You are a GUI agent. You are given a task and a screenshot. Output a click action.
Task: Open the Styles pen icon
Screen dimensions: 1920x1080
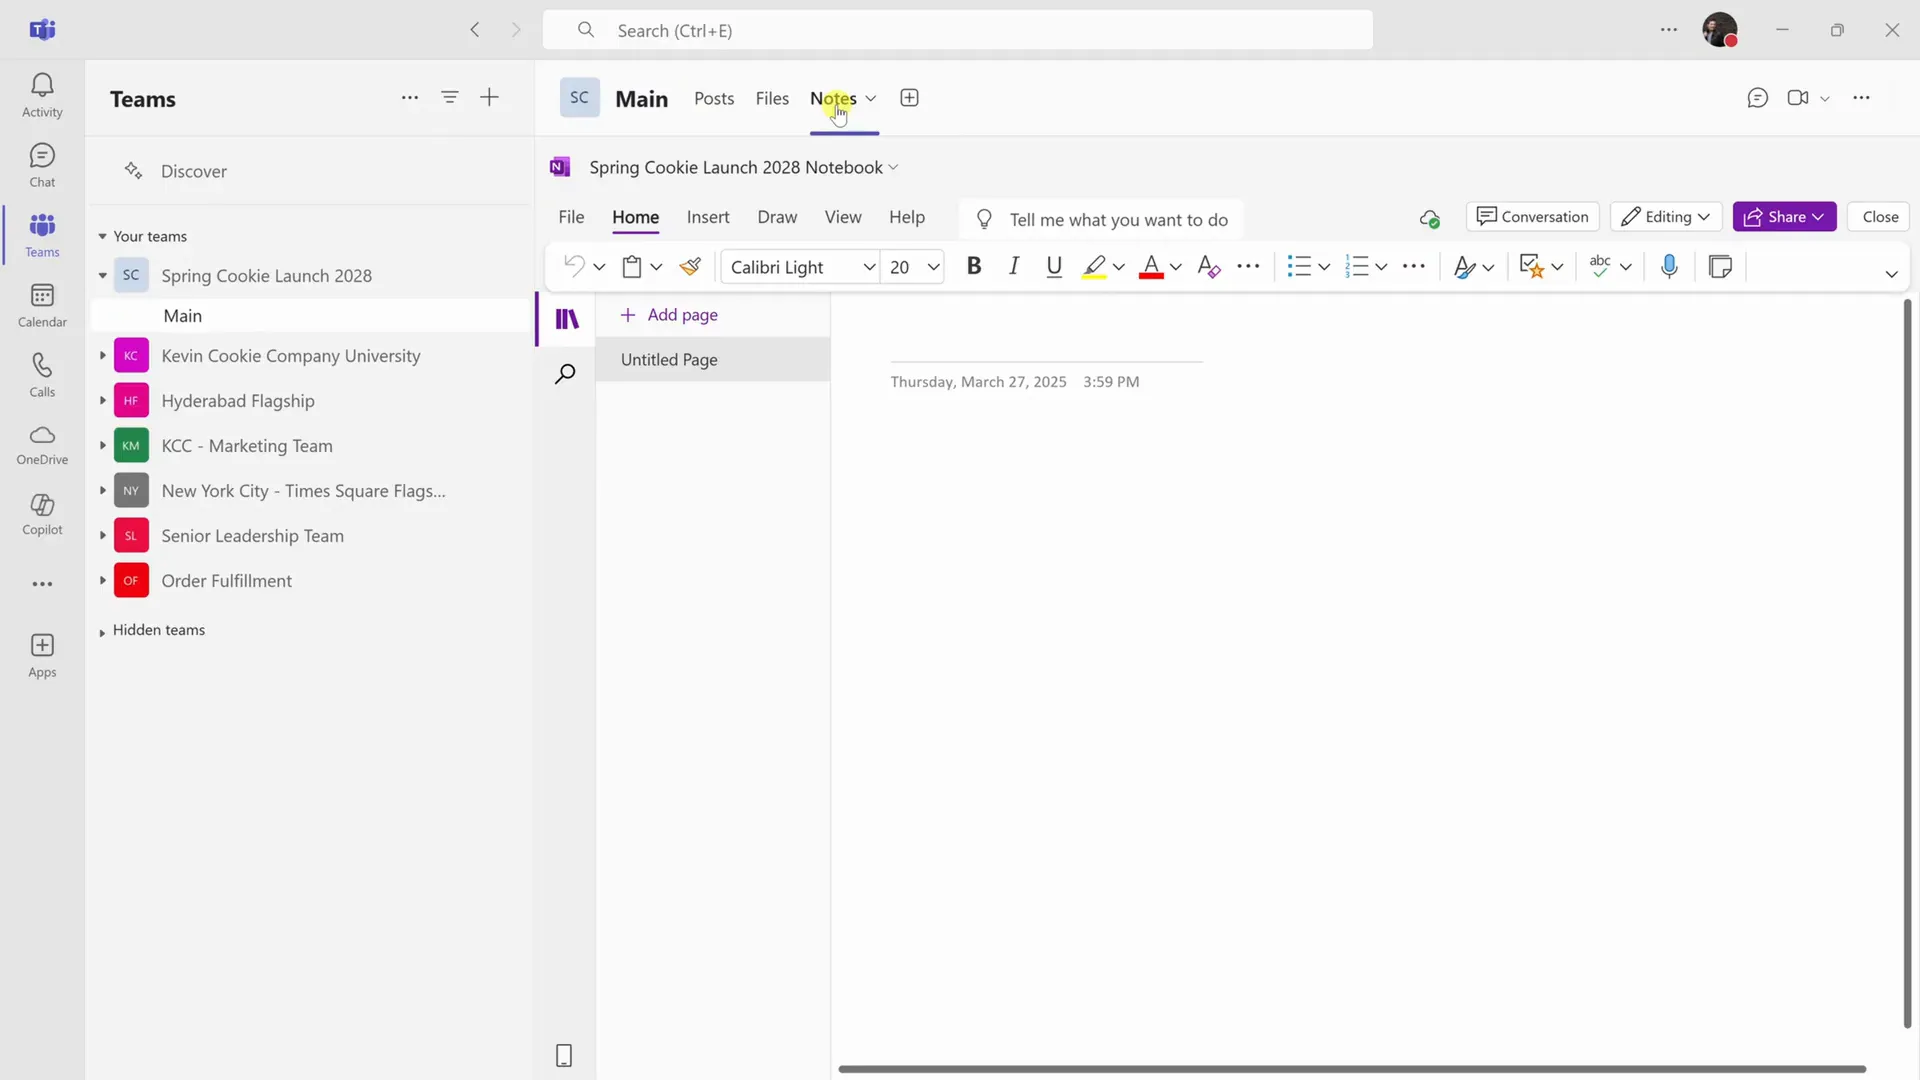pyautogui.click(x=1464, y=266)
